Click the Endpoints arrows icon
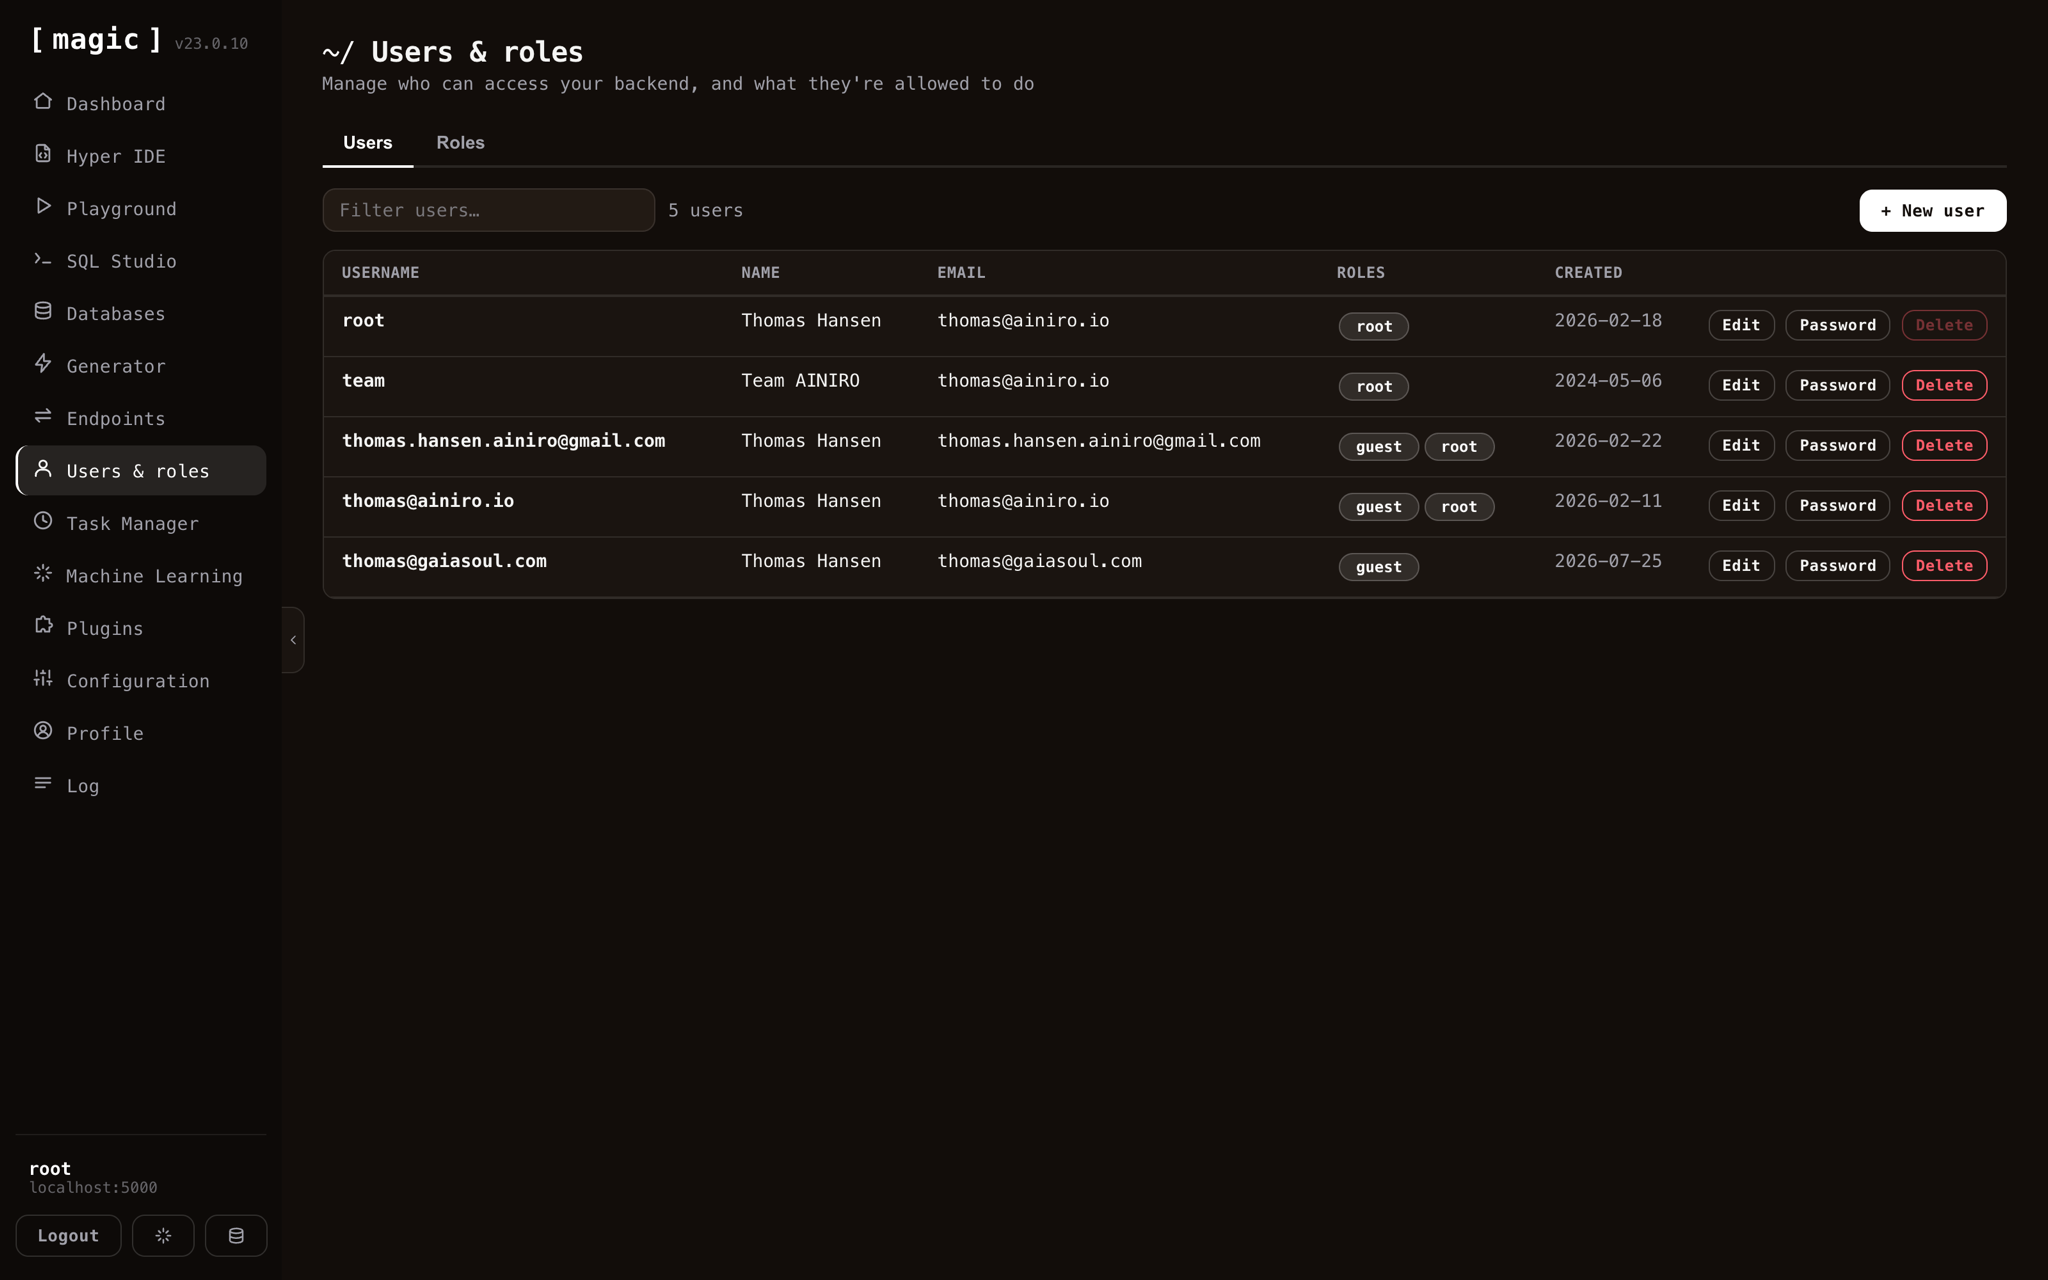The image size is (2048, 1280). tap(42, 416)
